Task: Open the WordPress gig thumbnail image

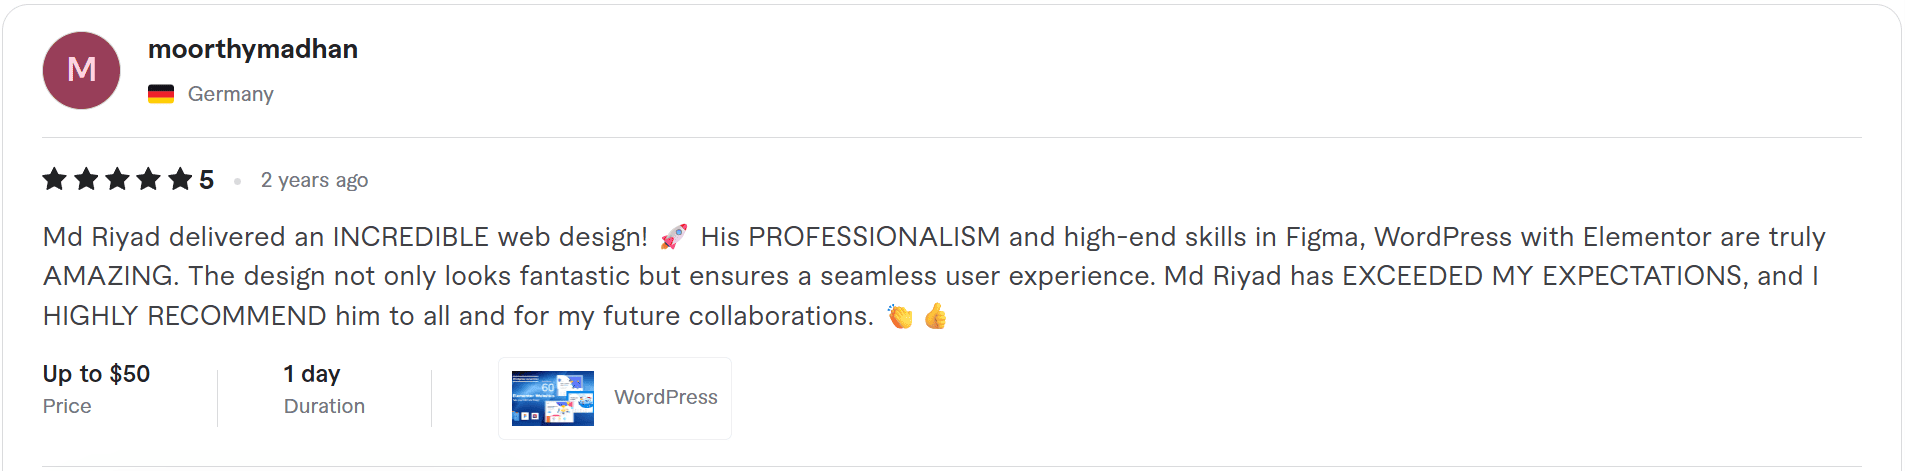Action: (x=552, y=398)
